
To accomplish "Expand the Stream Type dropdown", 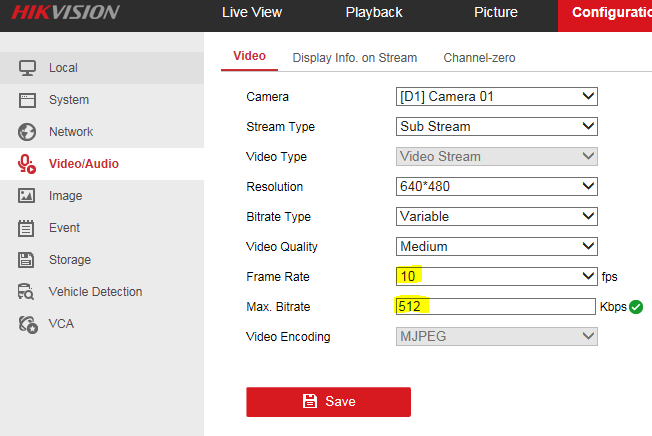I will coord(496,127).
